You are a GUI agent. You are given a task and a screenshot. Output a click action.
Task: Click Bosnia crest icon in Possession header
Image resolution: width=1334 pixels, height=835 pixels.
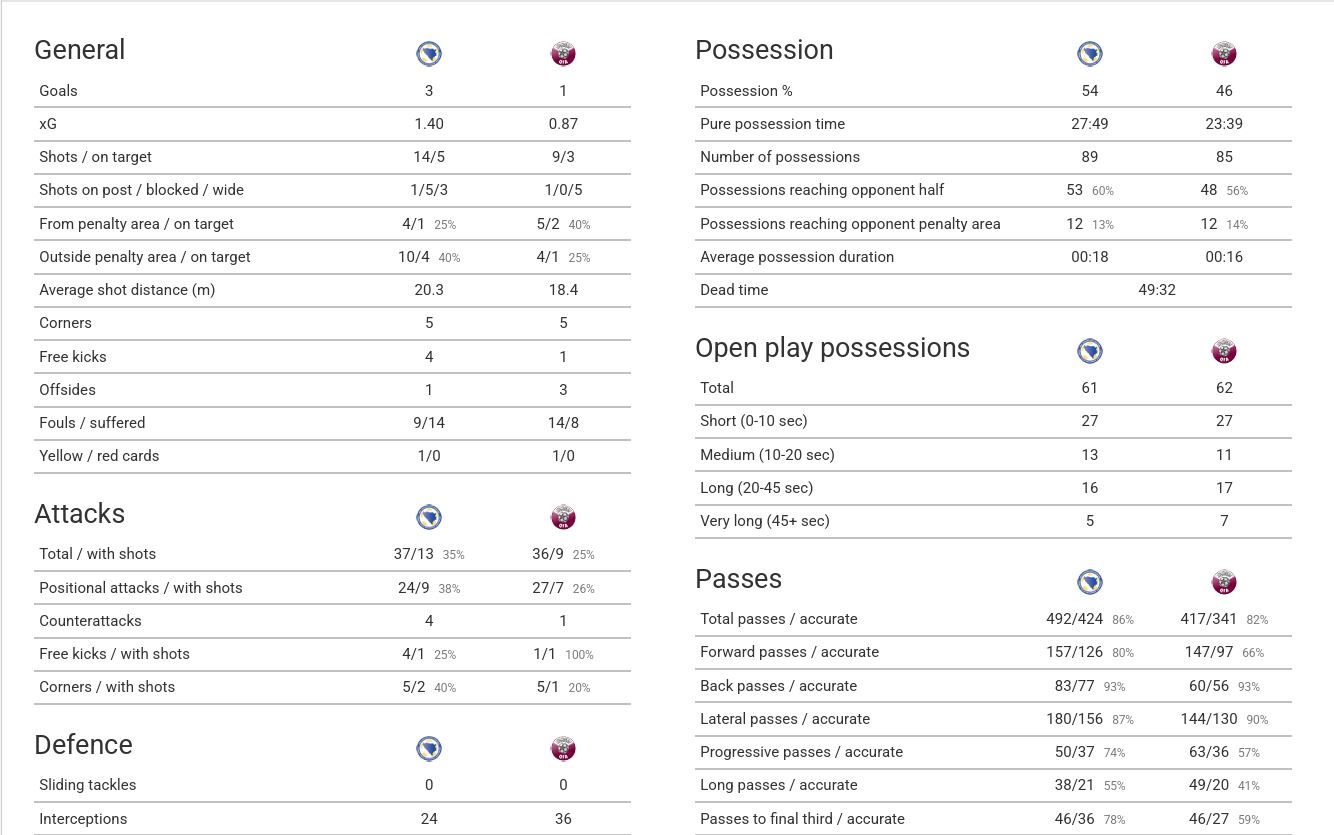coord(1090,53)
